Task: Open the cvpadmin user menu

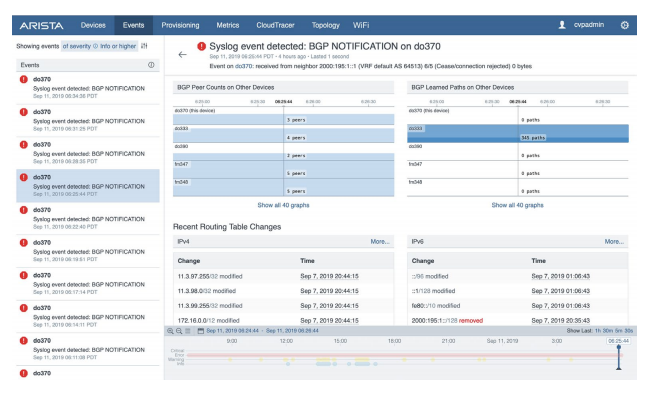Action: 589,25
